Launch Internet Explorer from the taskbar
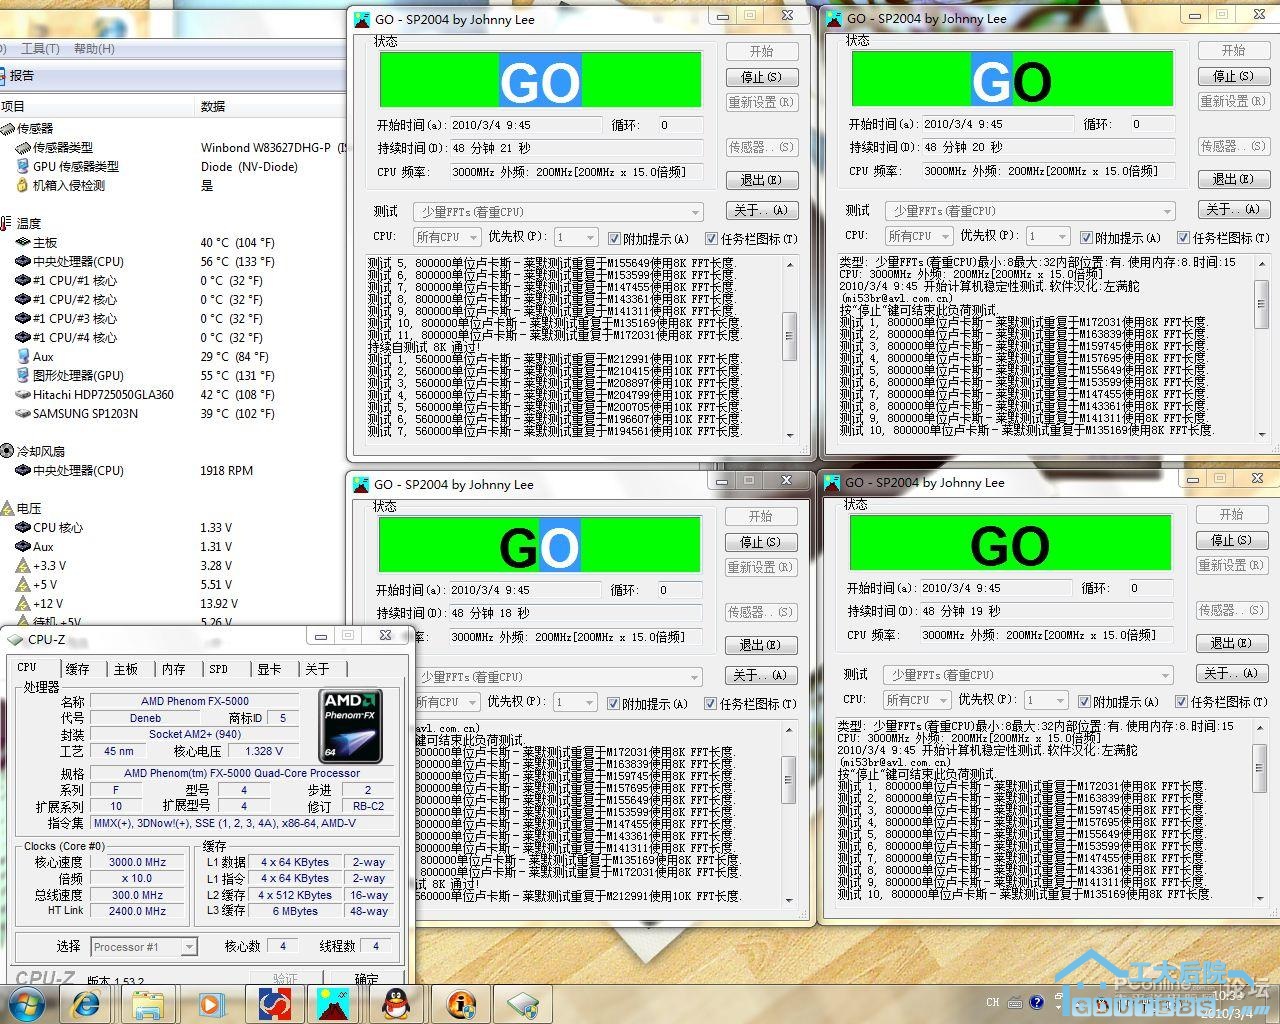The height and width of the screenshot is (1024, 1280). tap(87, 1004)
